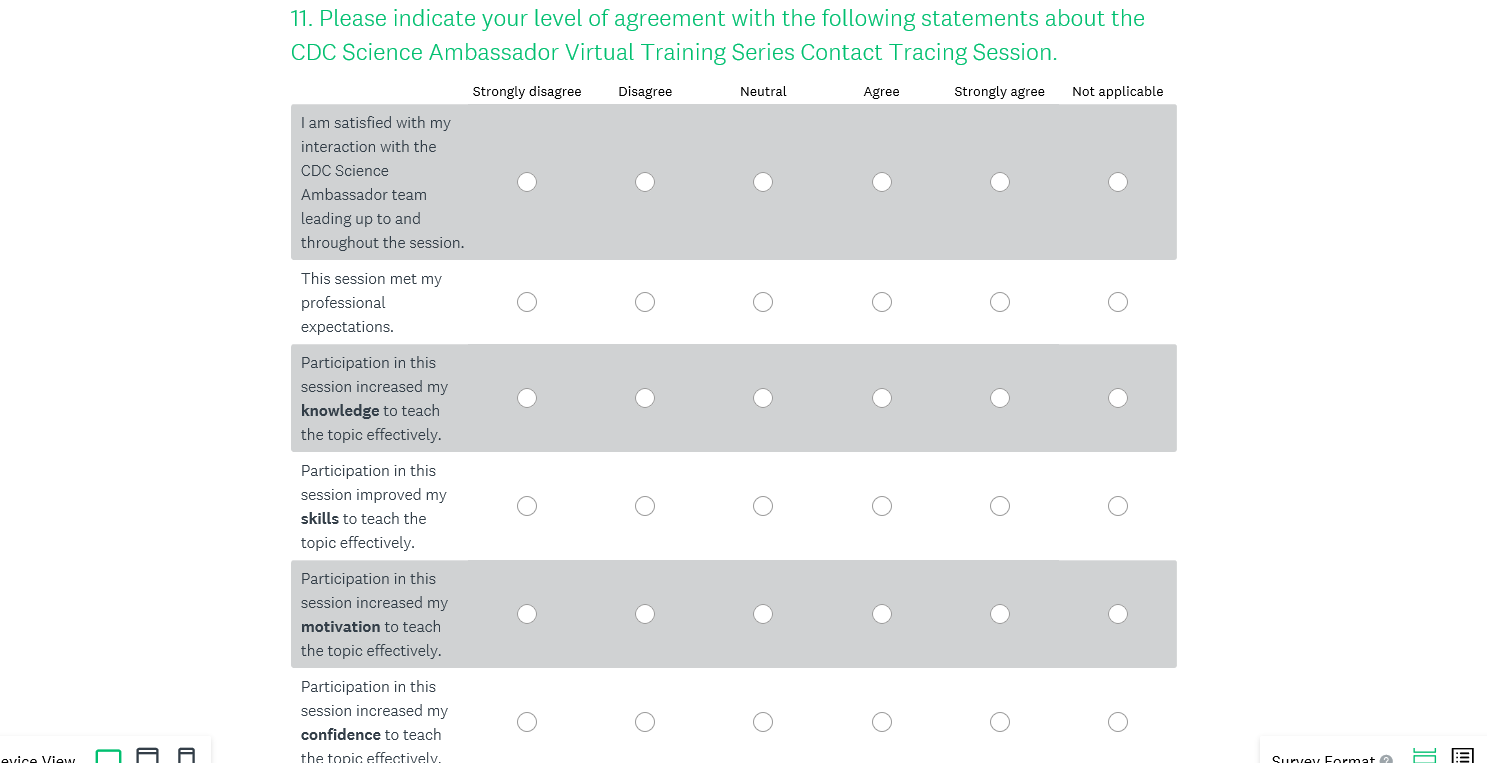The image size is (1487, 763).
Task: Mark Strongly agree for professional expectations statement
Action: [999, 302]
